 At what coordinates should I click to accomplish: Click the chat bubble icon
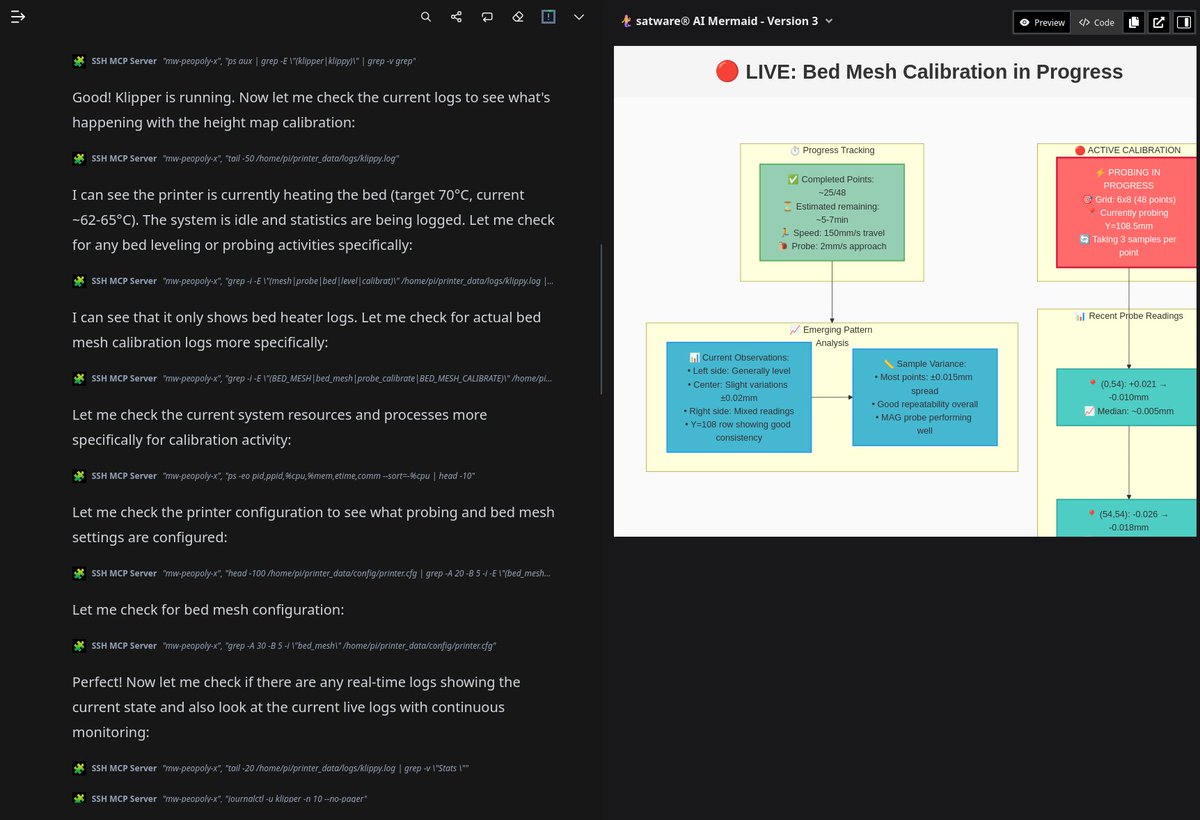click(x=487, y=17)
